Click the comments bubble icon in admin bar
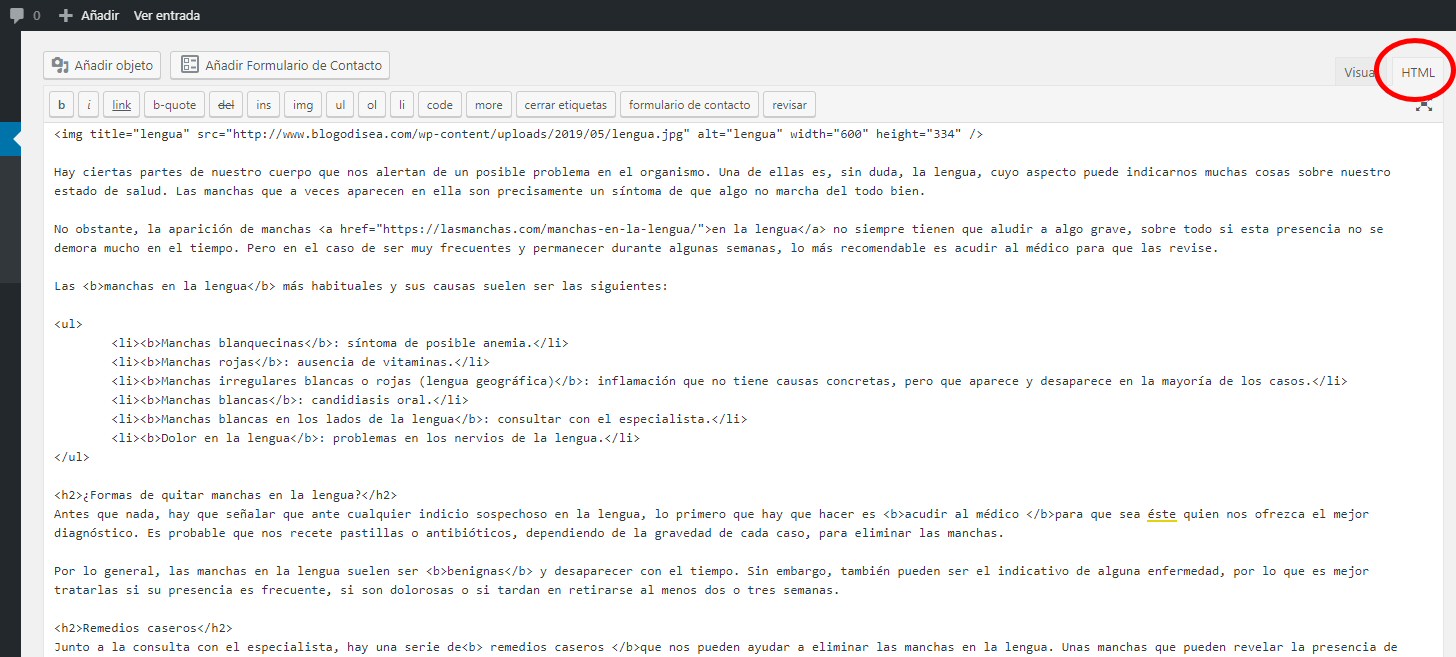Screen dimensions: 1456x657 click(x=17, y=15)
